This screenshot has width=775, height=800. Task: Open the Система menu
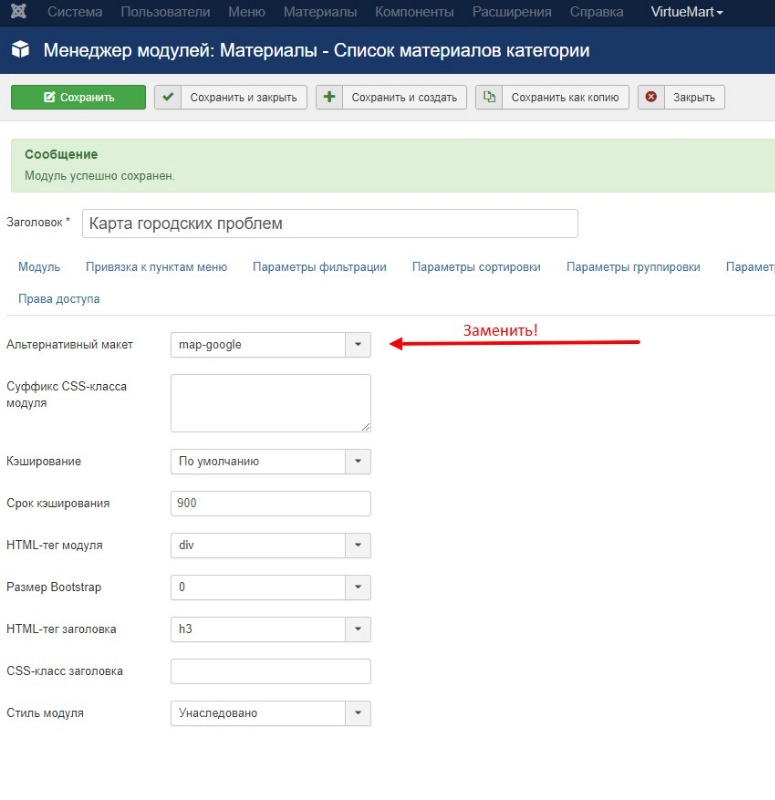click(75, 12)
